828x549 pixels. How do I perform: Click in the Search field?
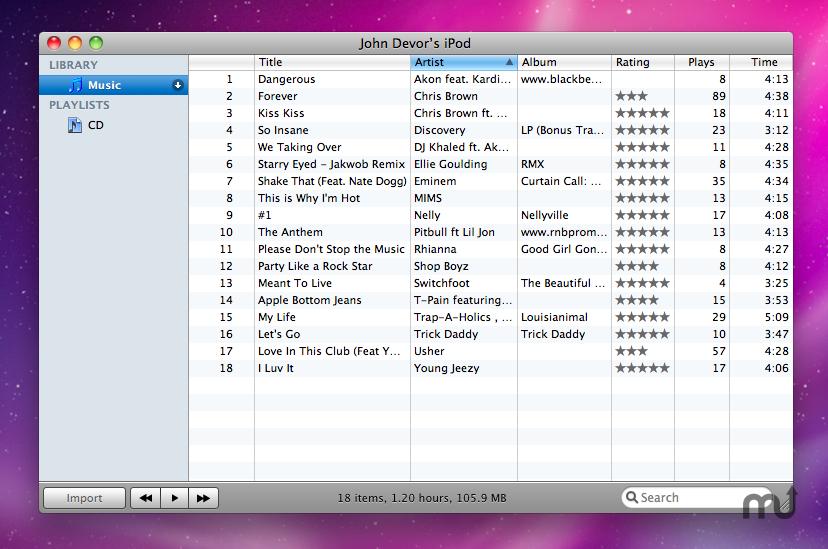(x=696, y=497)
